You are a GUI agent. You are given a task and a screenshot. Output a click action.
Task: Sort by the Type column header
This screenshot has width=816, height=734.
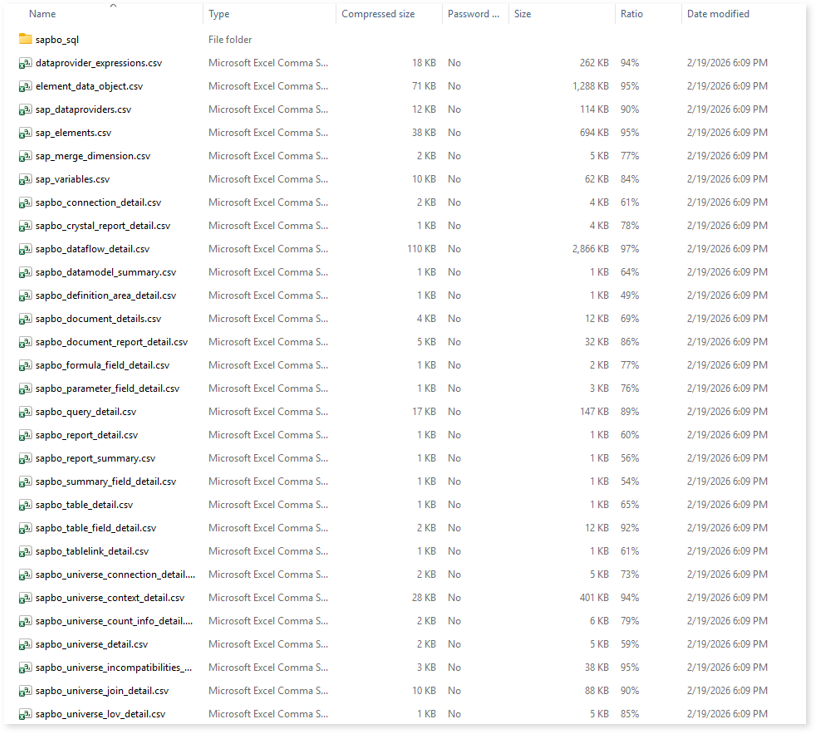[219, 14]
